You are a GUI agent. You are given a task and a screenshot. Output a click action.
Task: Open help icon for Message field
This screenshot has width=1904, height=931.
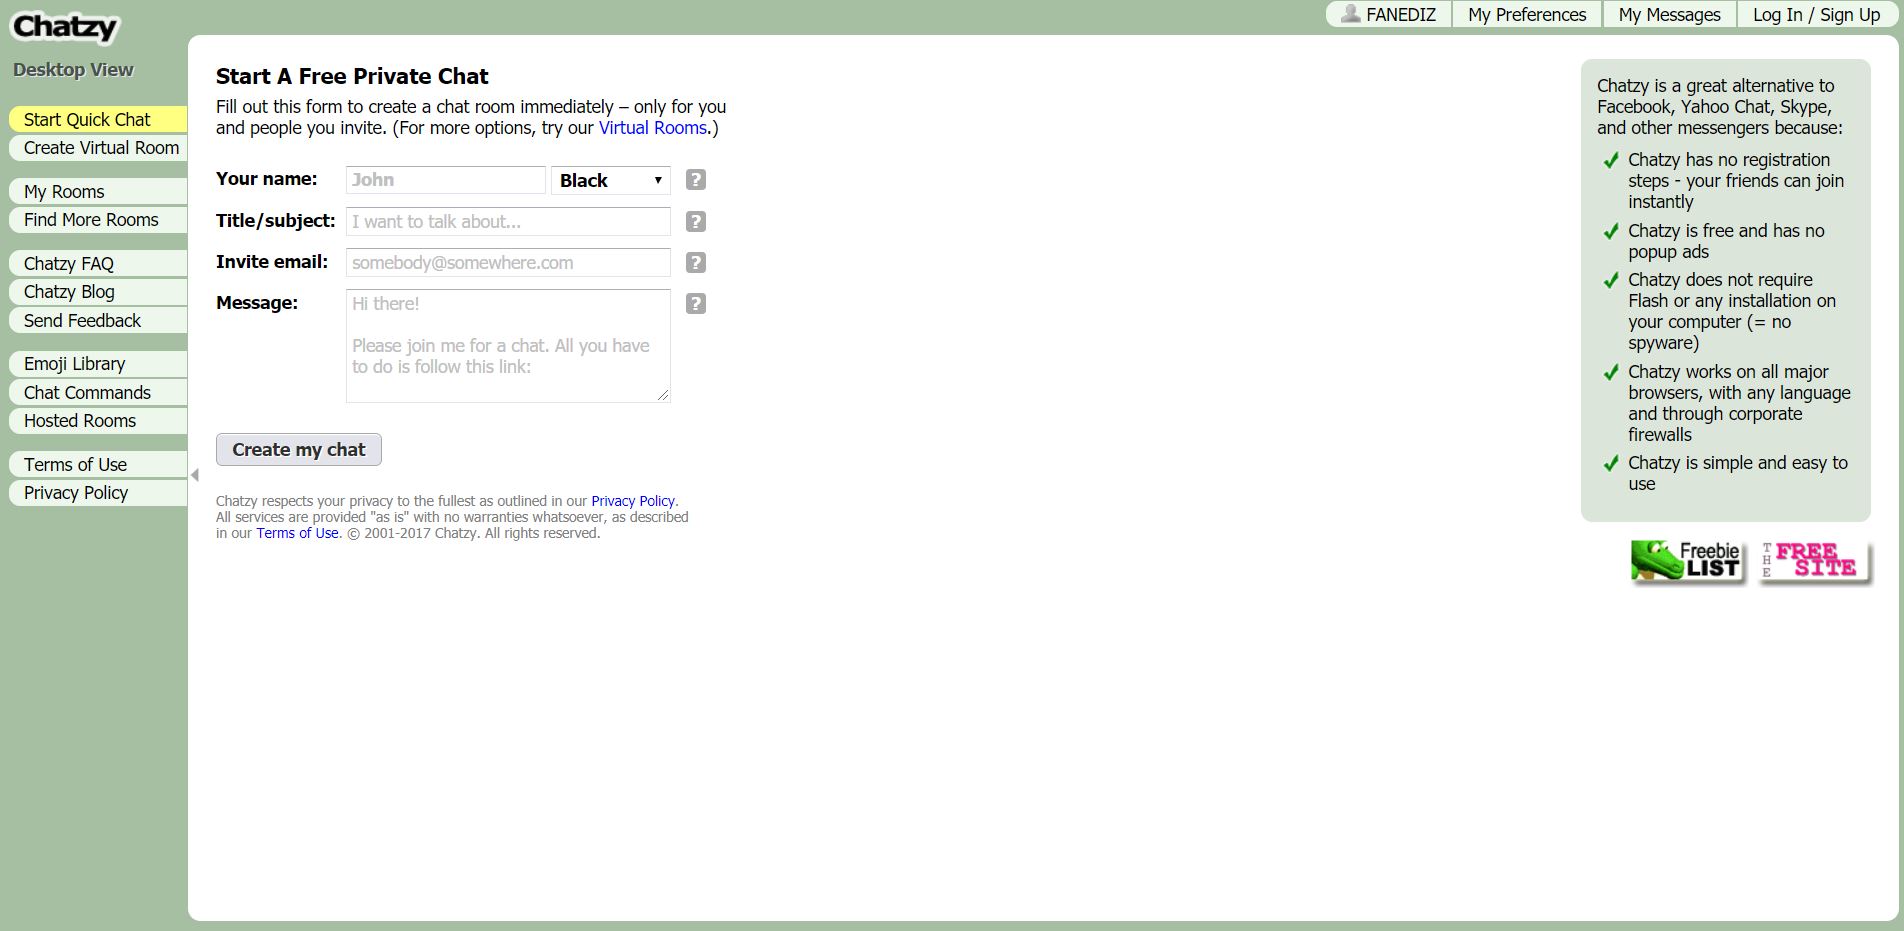point(696,304)
